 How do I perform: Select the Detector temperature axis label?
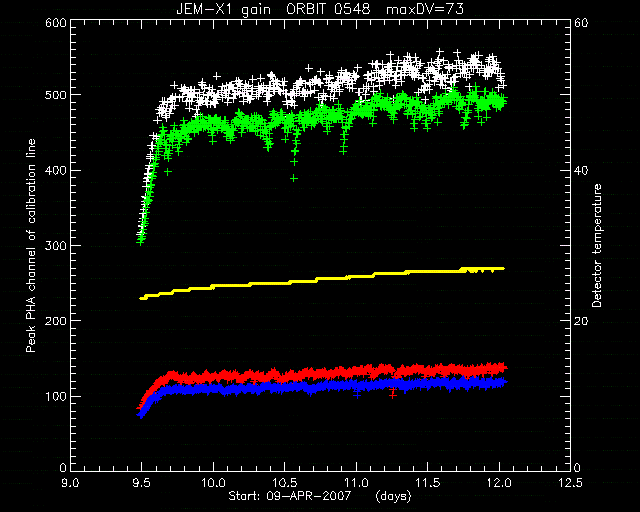pos(597,246)
